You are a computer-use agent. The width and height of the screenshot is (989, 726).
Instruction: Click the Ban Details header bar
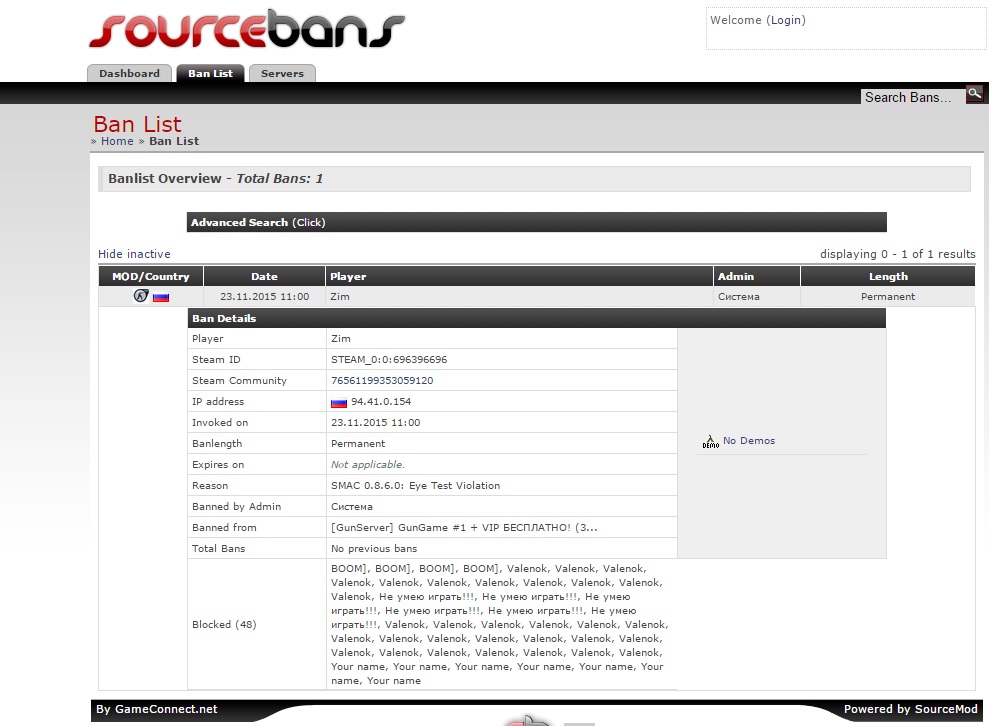click(537, 319)
